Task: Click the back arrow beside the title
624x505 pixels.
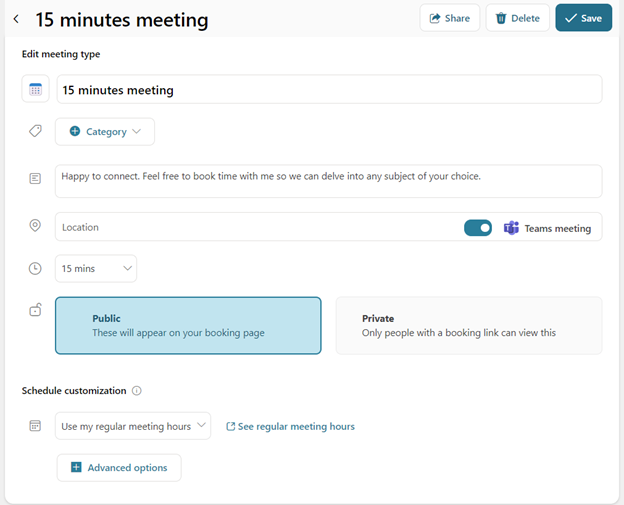Action: point(16,19)
